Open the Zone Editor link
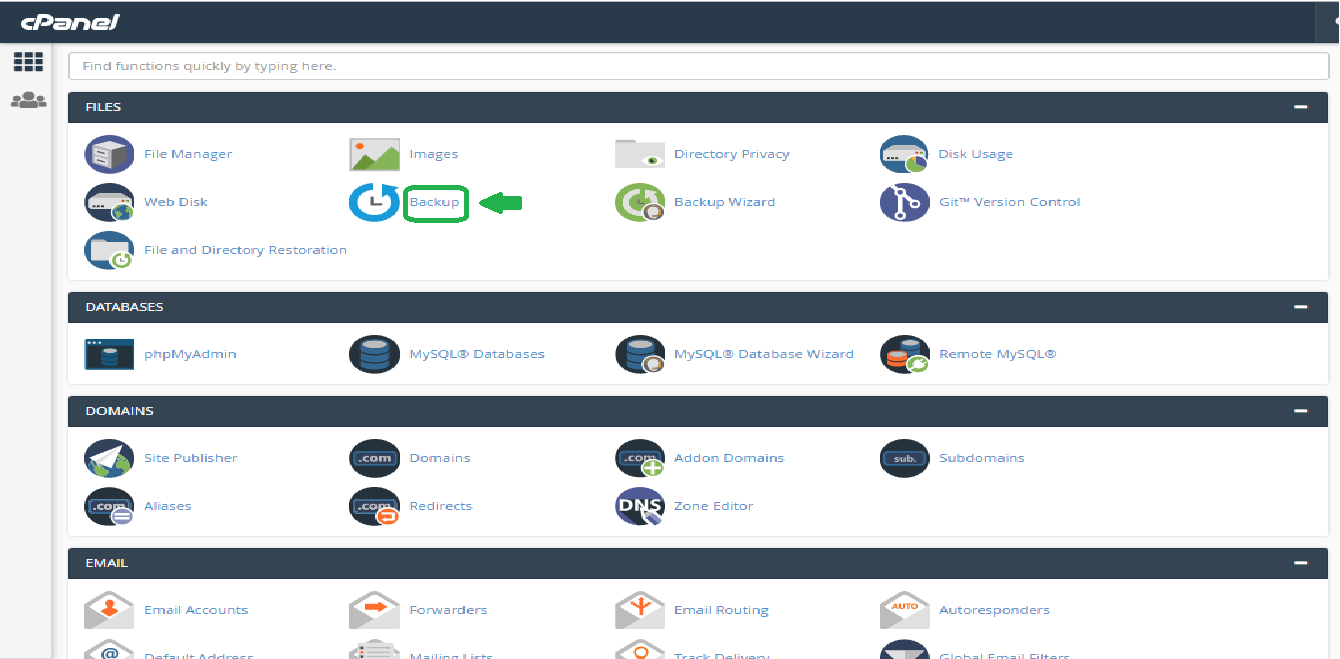This screenshot has height=659, width=1340. point(713,506)
